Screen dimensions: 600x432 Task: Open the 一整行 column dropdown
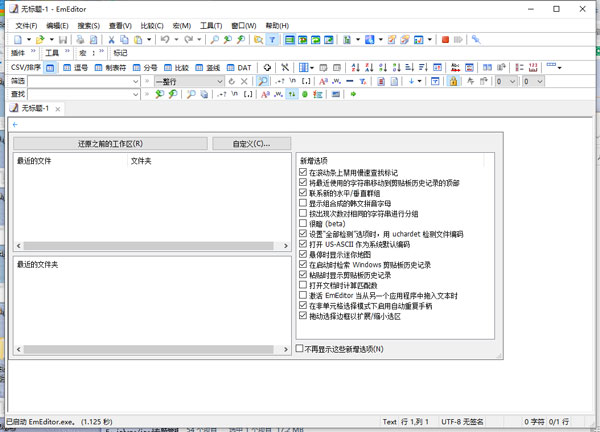[x=247, y=81]
